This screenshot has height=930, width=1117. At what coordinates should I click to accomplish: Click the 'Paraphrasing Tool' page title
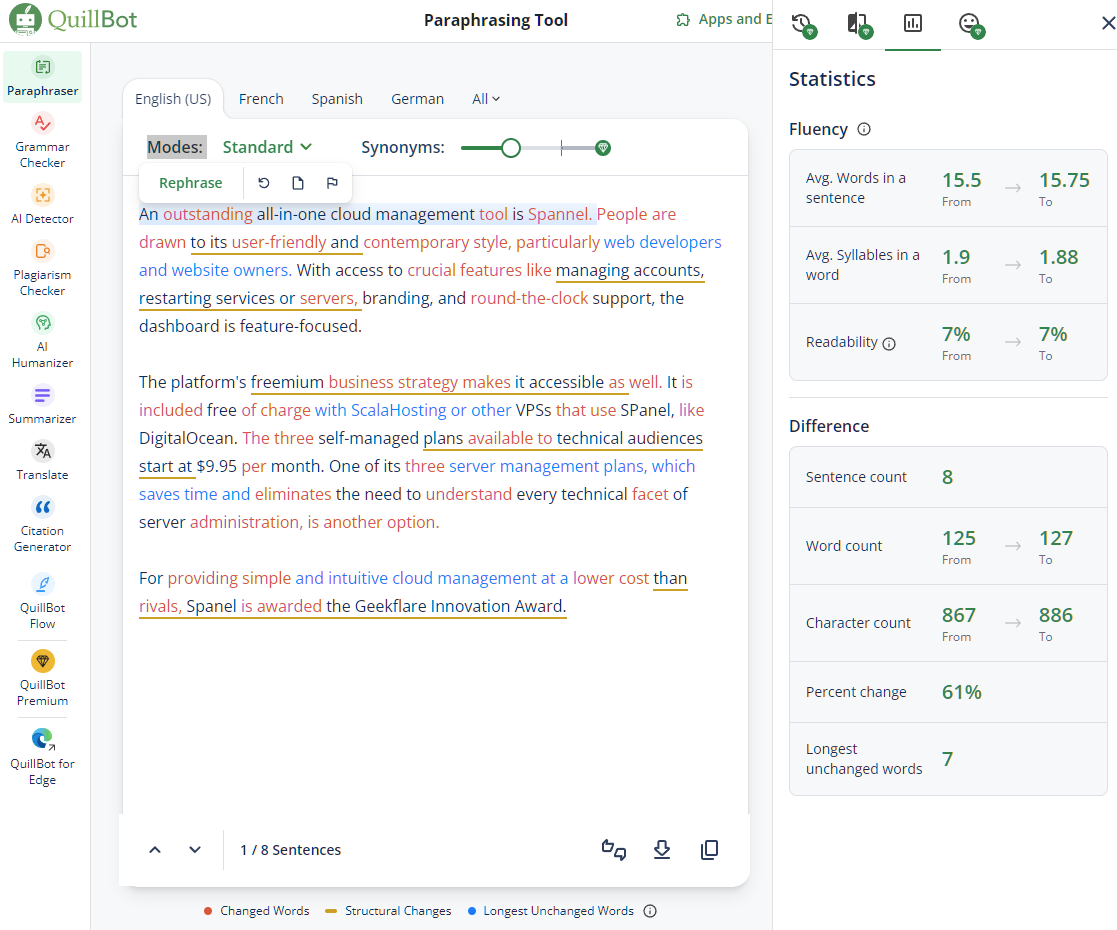[496, 20]
